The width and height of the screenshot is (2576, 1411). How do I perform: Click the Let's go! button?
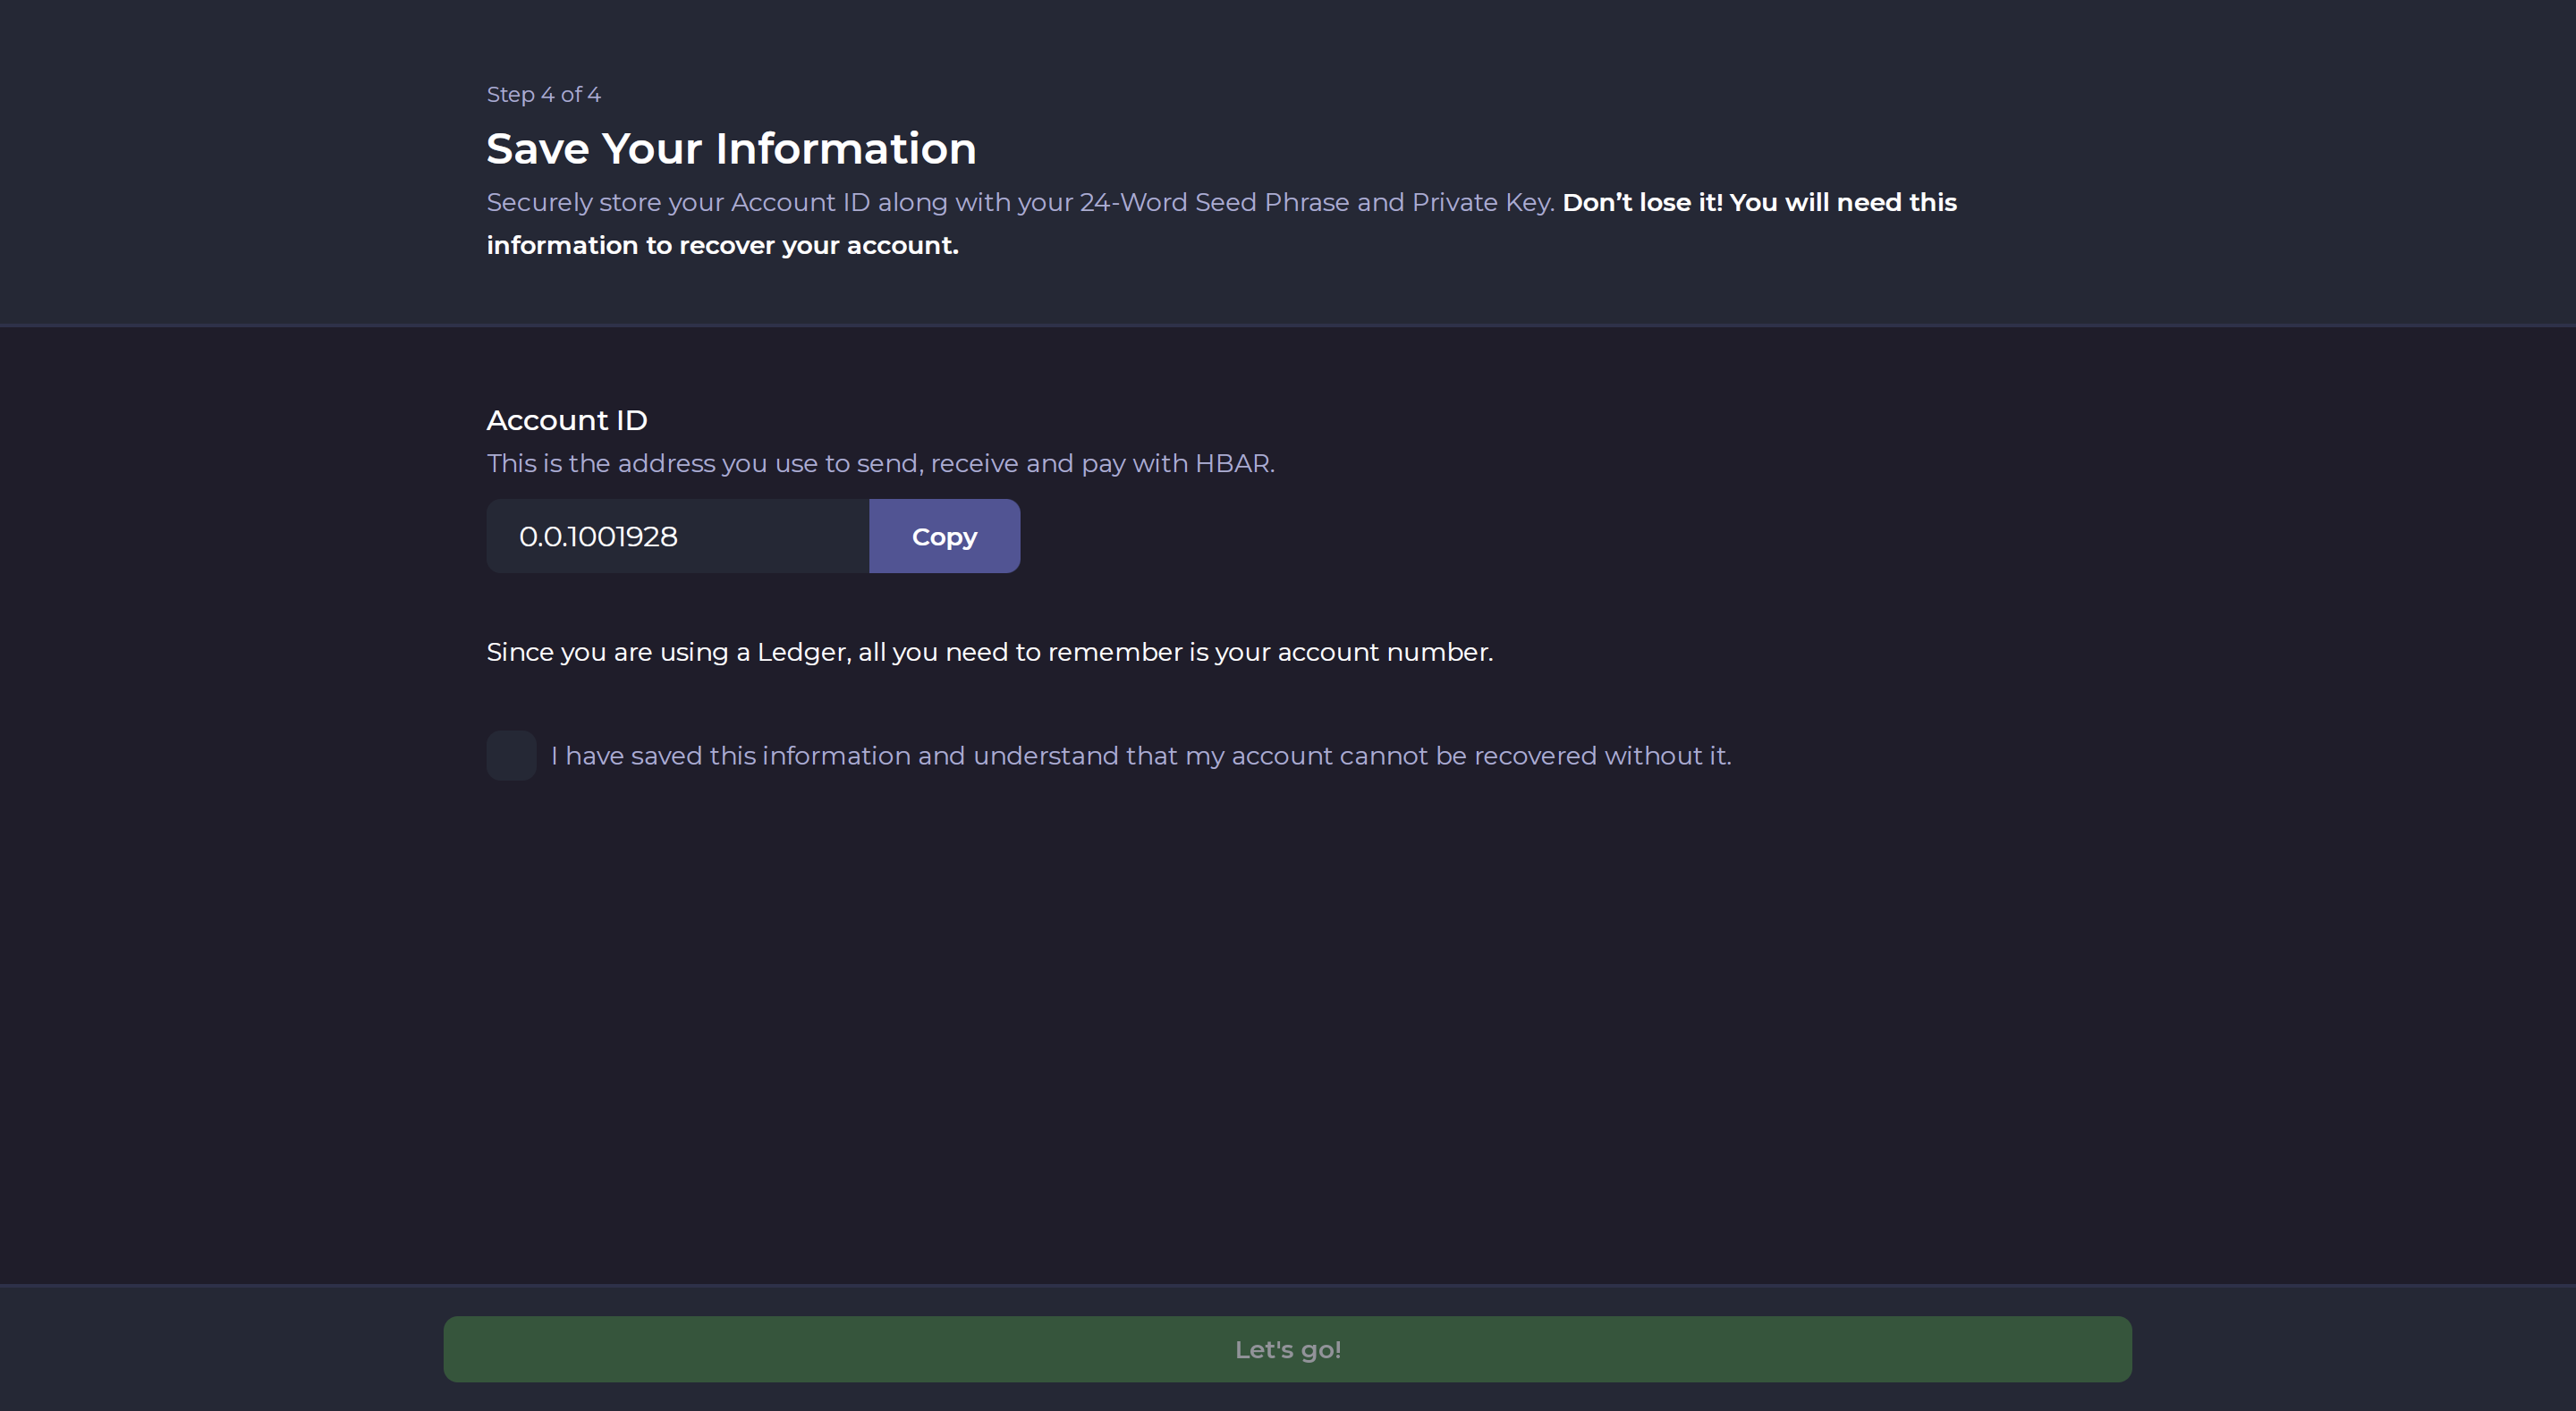[1287, 1349]
